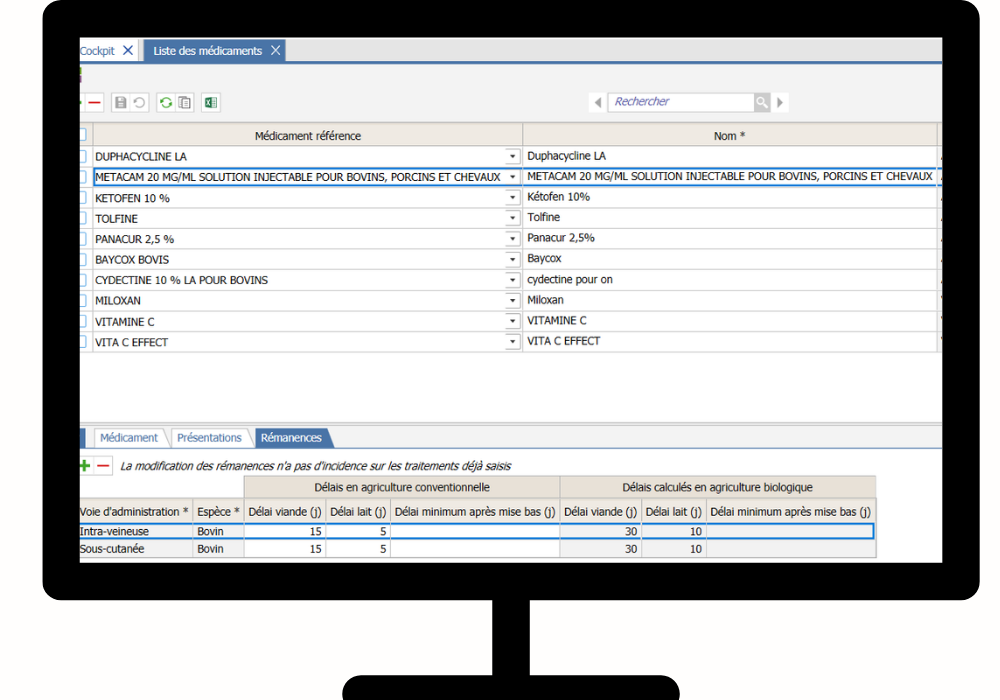Tick the checkbox for the PANACUR 2,5 % row
The image size is (1000, 700).
(83, 239)
